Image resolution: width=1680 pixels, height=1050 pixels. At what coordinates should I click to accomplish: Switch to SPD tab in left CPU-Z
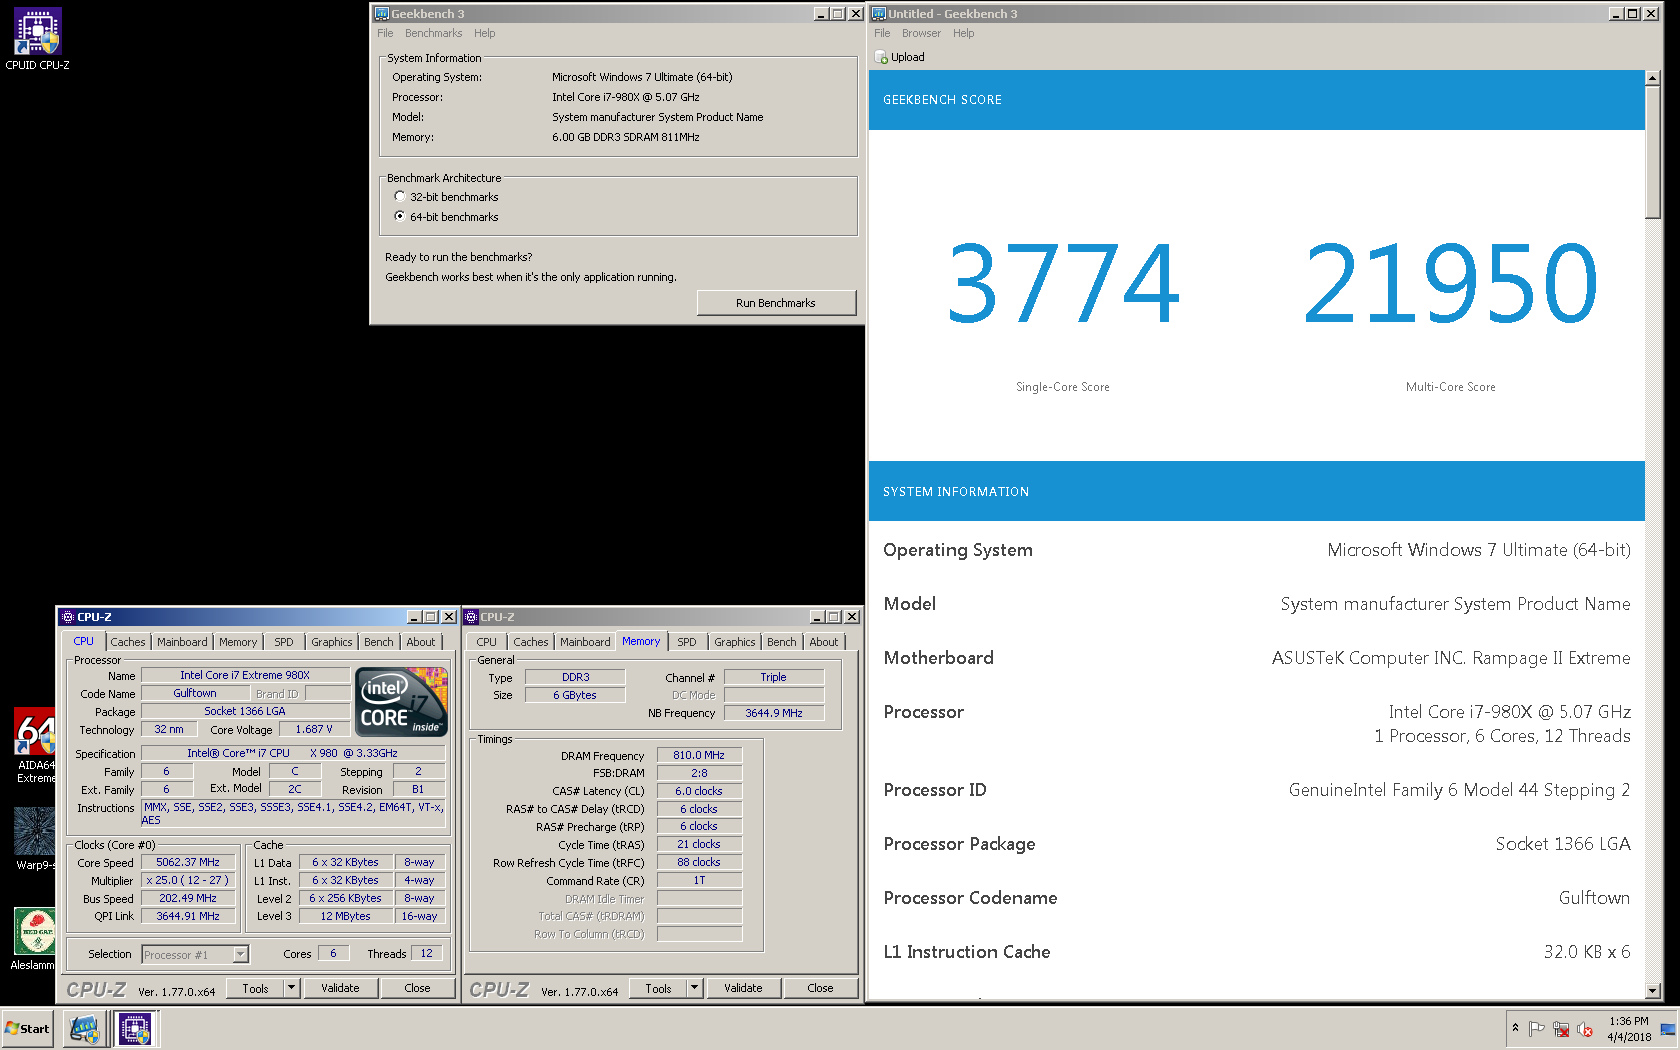284,642
